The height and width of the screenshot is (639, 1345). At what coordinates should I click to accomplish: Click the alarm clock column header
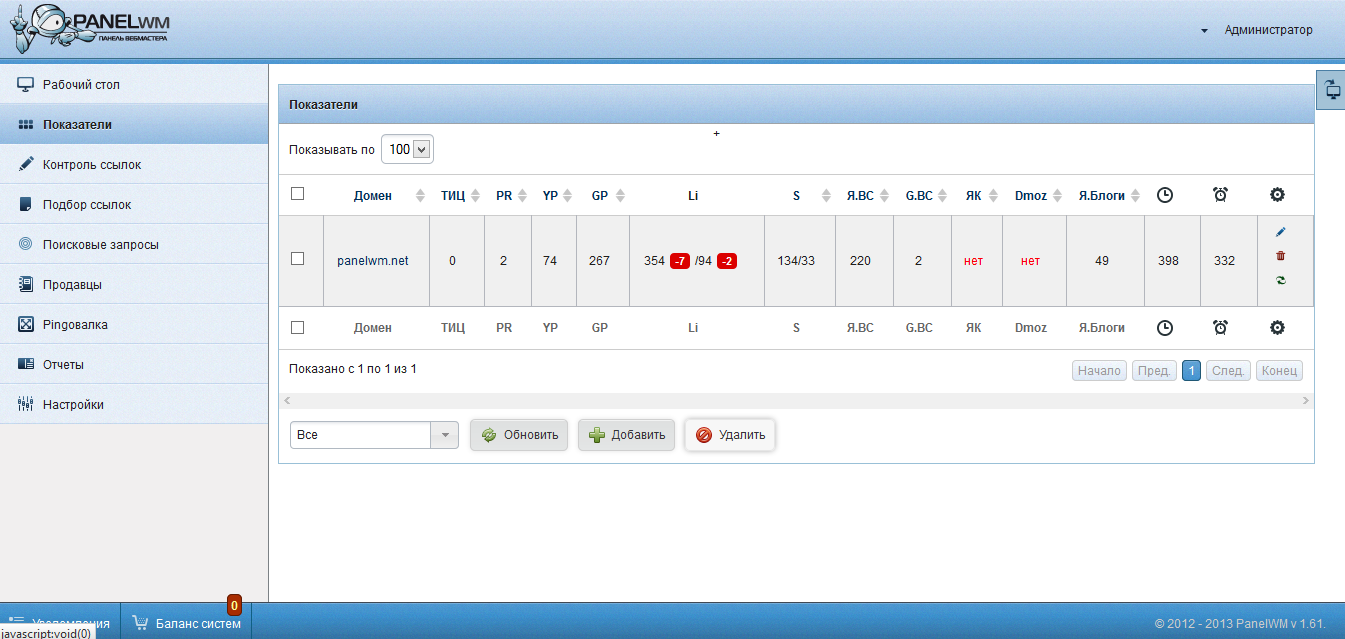[x=1220, y=195]
